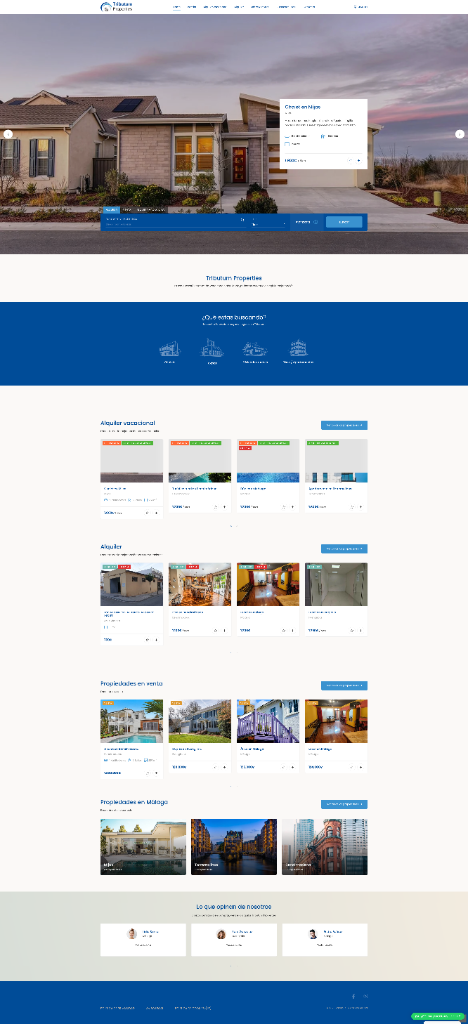Open the yellow room with red wall rental photo
The height and width of the screenshot is (1024, 468).
(268, 584)
